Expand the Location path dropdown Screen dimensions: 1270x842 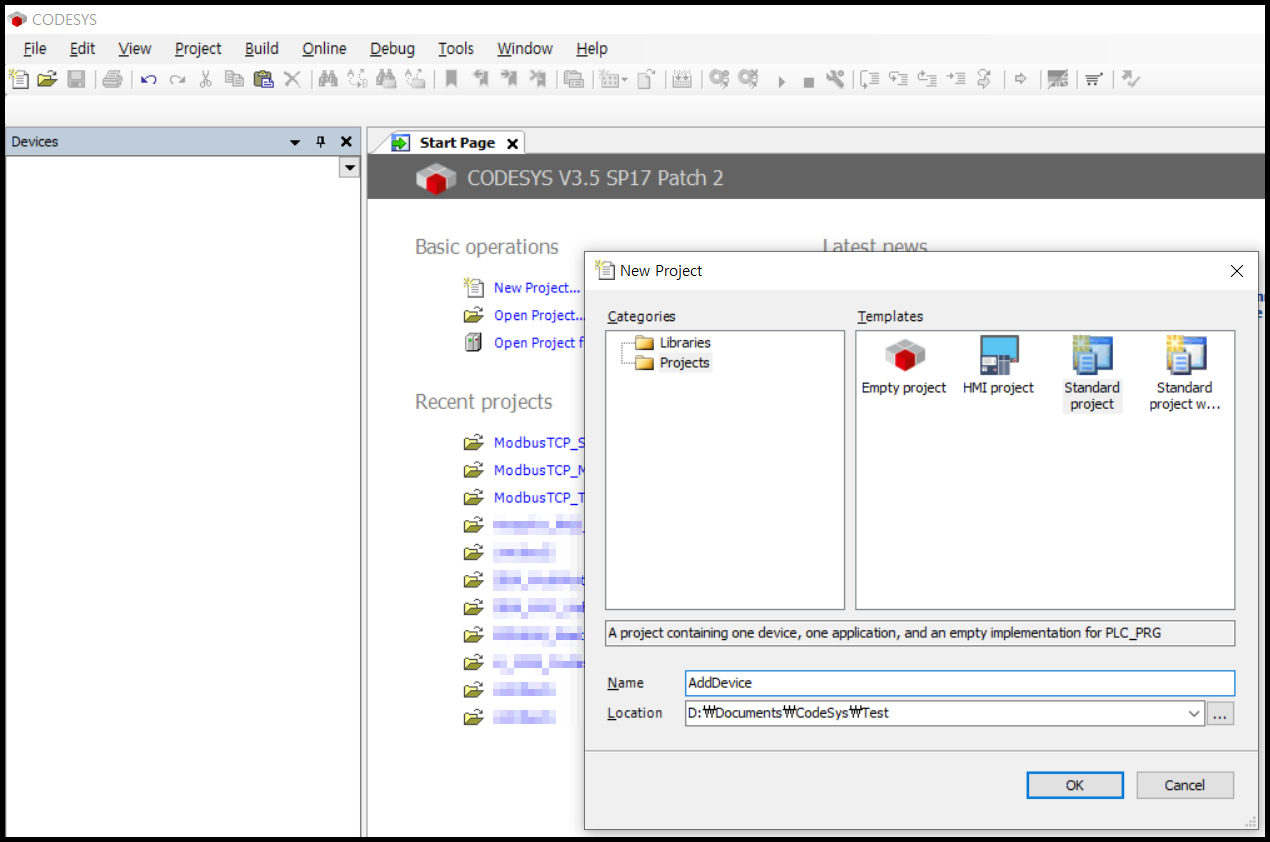click(1194, 713)
